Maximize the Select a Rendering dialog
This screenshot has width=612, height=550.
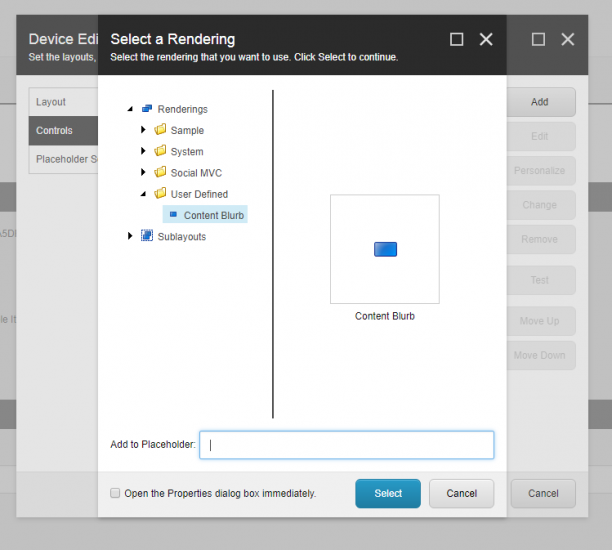[x=457, y=39]
